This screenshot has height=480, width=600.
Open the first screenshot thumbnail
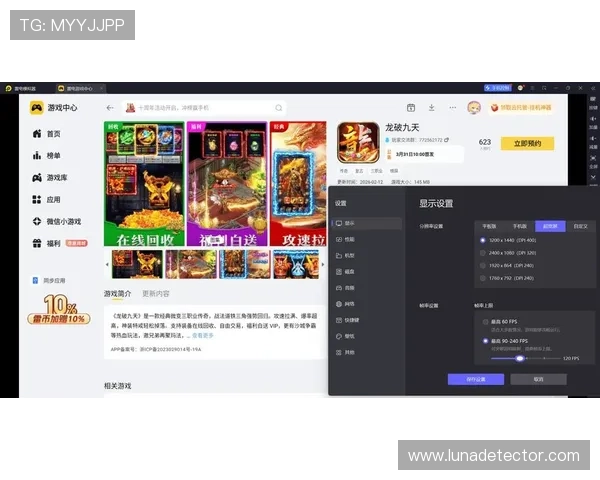tap(137, 264)
